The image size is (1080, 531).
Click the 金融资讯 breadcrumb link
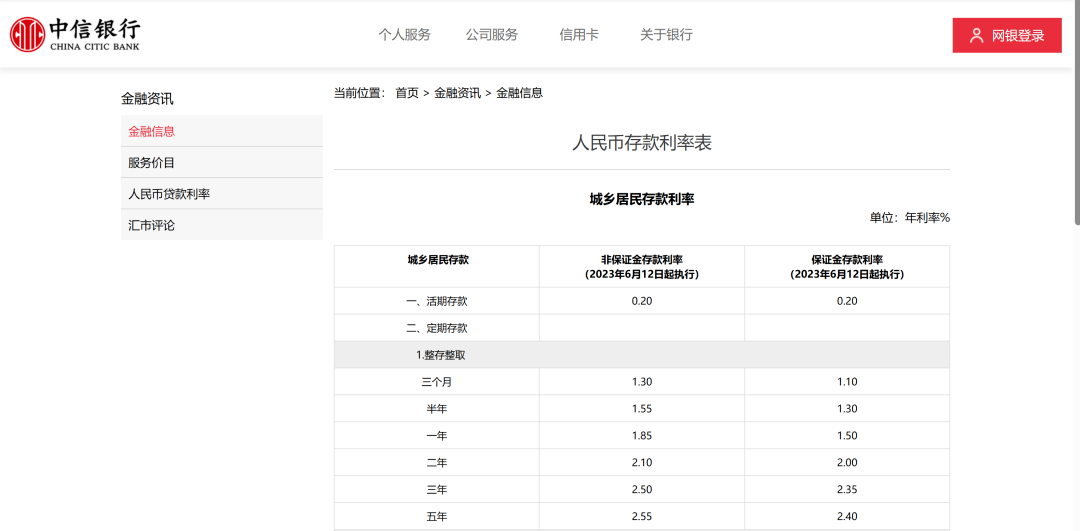click(457, 93)
